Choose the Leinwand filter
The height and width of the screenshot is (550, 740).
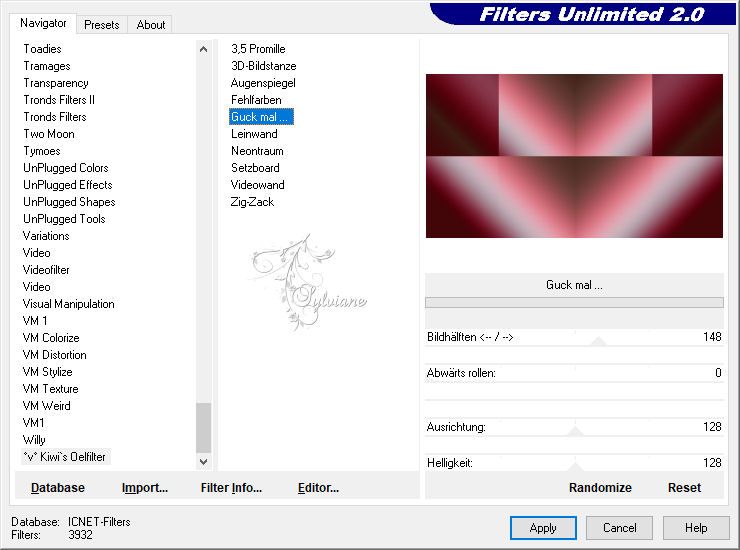click(254, 134)
